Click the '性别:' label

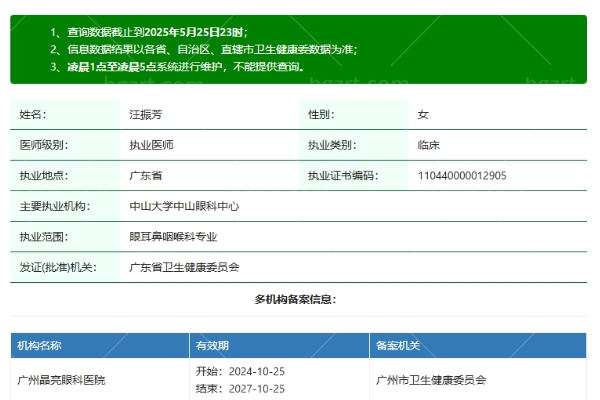click(x=321, y=114)
